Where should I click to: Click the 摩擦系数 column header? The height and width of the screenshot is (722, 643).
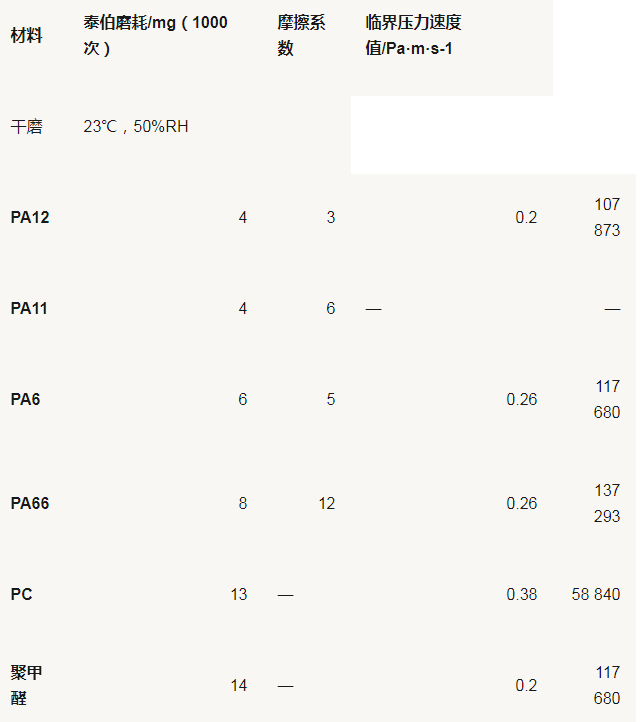pyautogui.click(x=302, y=36)
